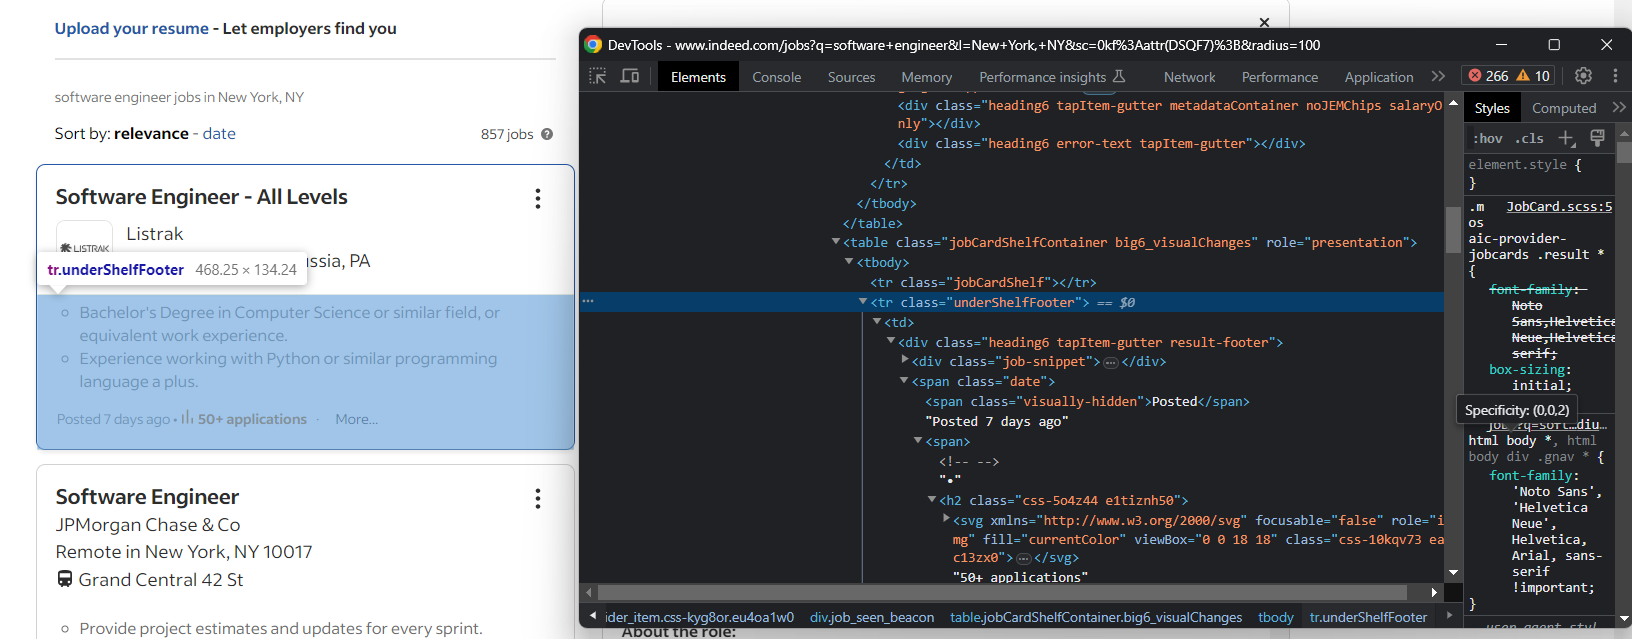The image size is (1632, 639).
Task: Switch to Computed styles tab
Action: pyautogui.click(x=1564, y=108)
